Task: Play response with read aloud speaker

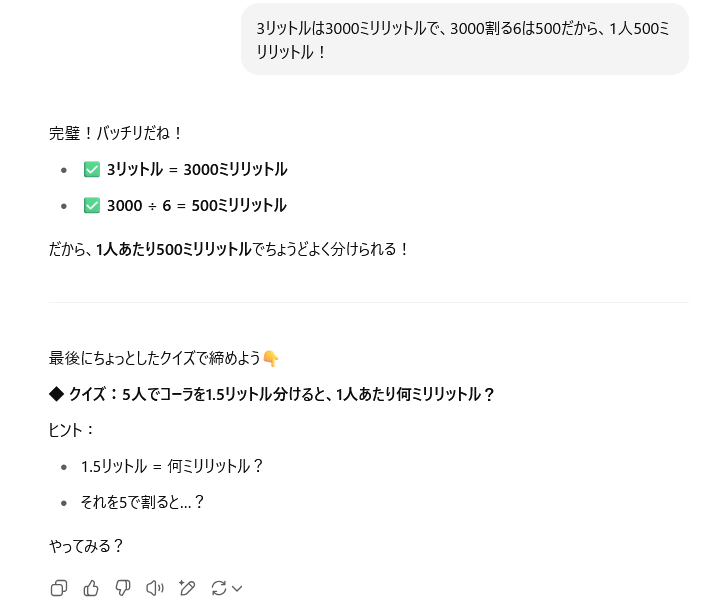Action: click(x=155, y=588)
